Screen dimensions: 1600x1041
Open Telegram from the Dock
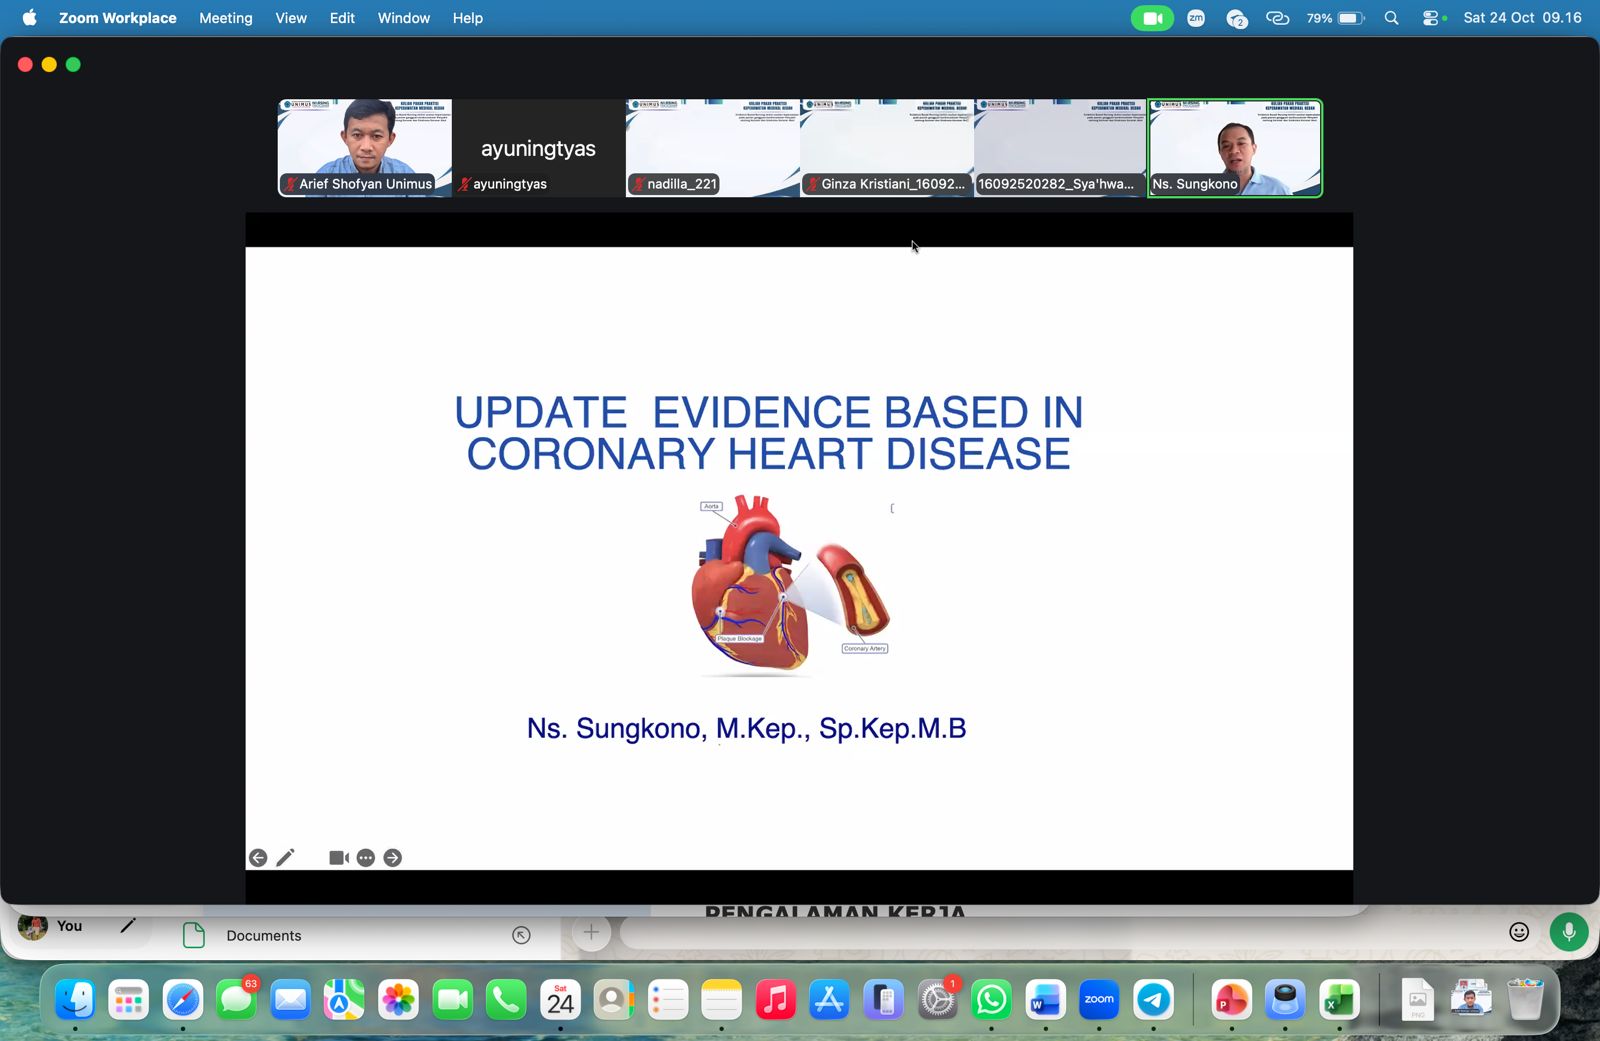pos(1153,1000)
